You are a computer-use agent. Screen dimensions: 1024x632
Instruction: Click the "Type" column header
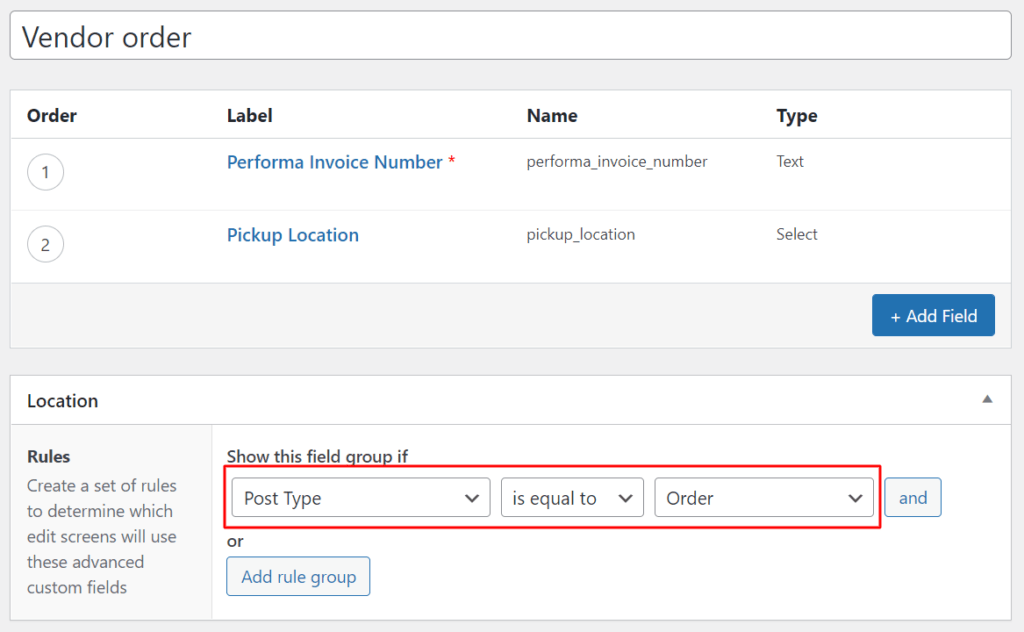[x=796, y=115]
